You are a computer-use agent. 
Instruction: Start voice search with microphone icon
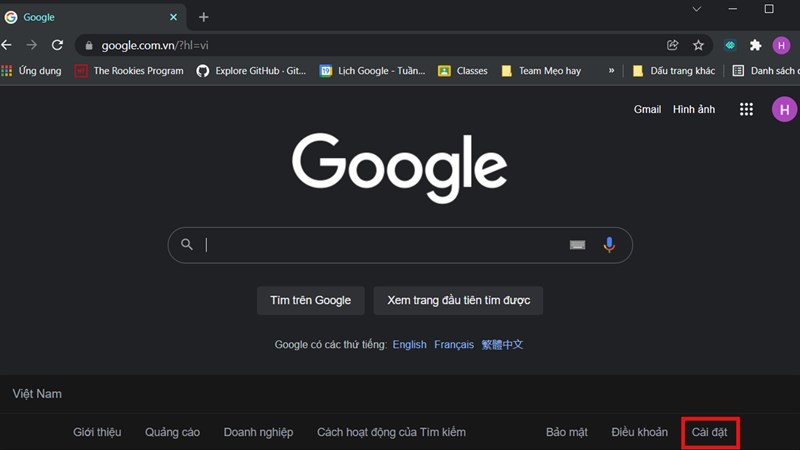[609, 244]
